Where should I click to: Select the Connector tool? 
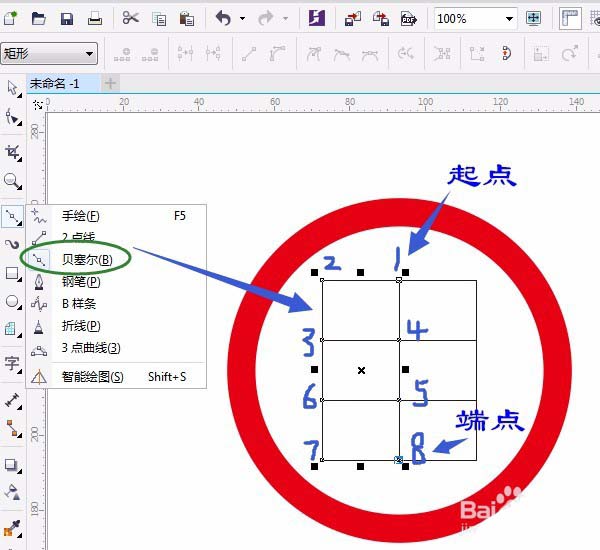pyautogui.click(x=13, y=428)
